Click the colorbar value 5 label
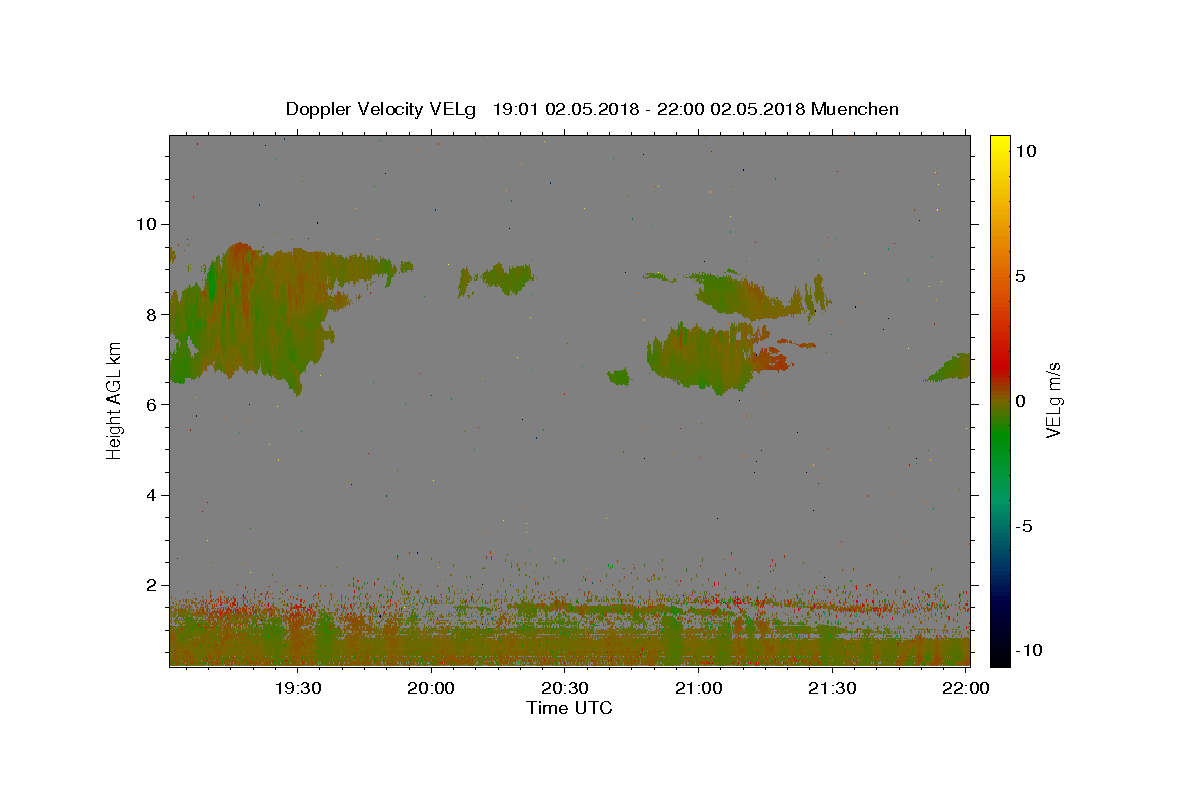This screenshot has width=1200, height=800. coord(1021,276)
